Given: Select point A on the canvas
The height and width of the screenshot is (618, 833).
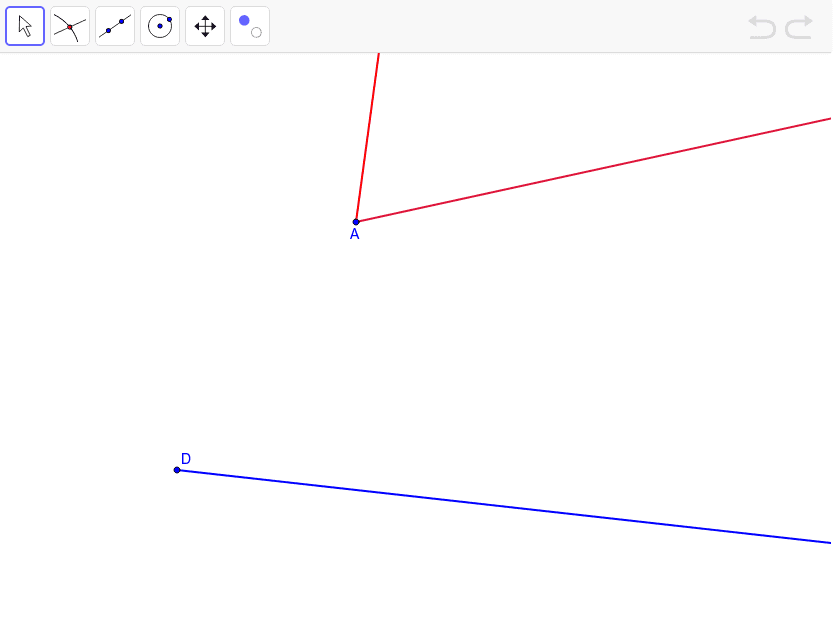Looking at the screenshot, I should (x=356, y=221).
